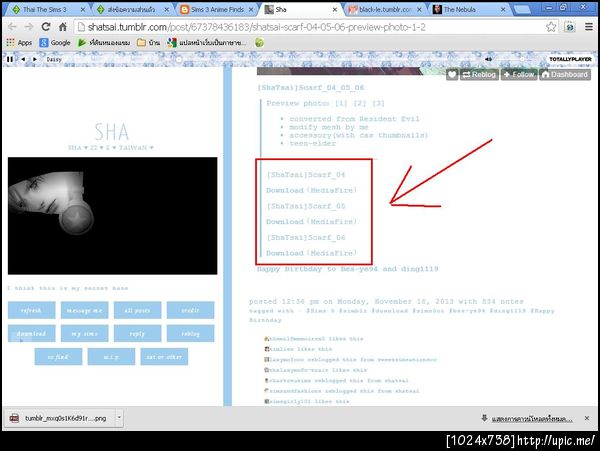Open the green globe bookmark icon

coord(259,42)
